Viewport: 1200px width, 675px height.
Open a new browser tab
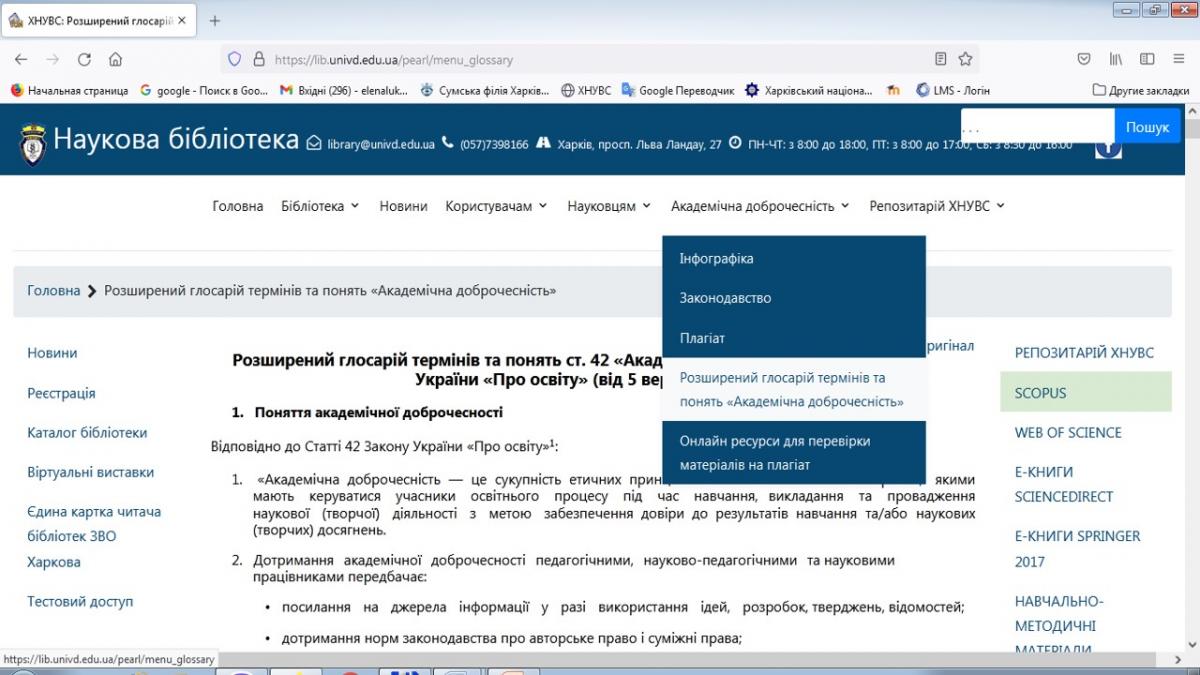(x=214, y=21)
